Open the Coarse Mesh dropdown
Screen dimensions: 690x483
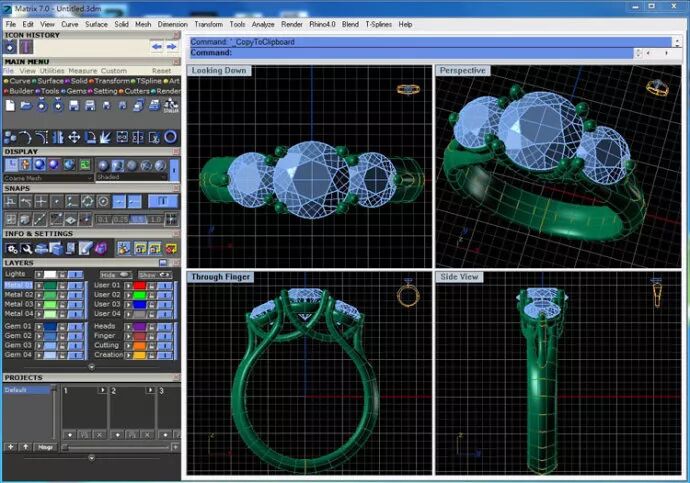point(48,178)
